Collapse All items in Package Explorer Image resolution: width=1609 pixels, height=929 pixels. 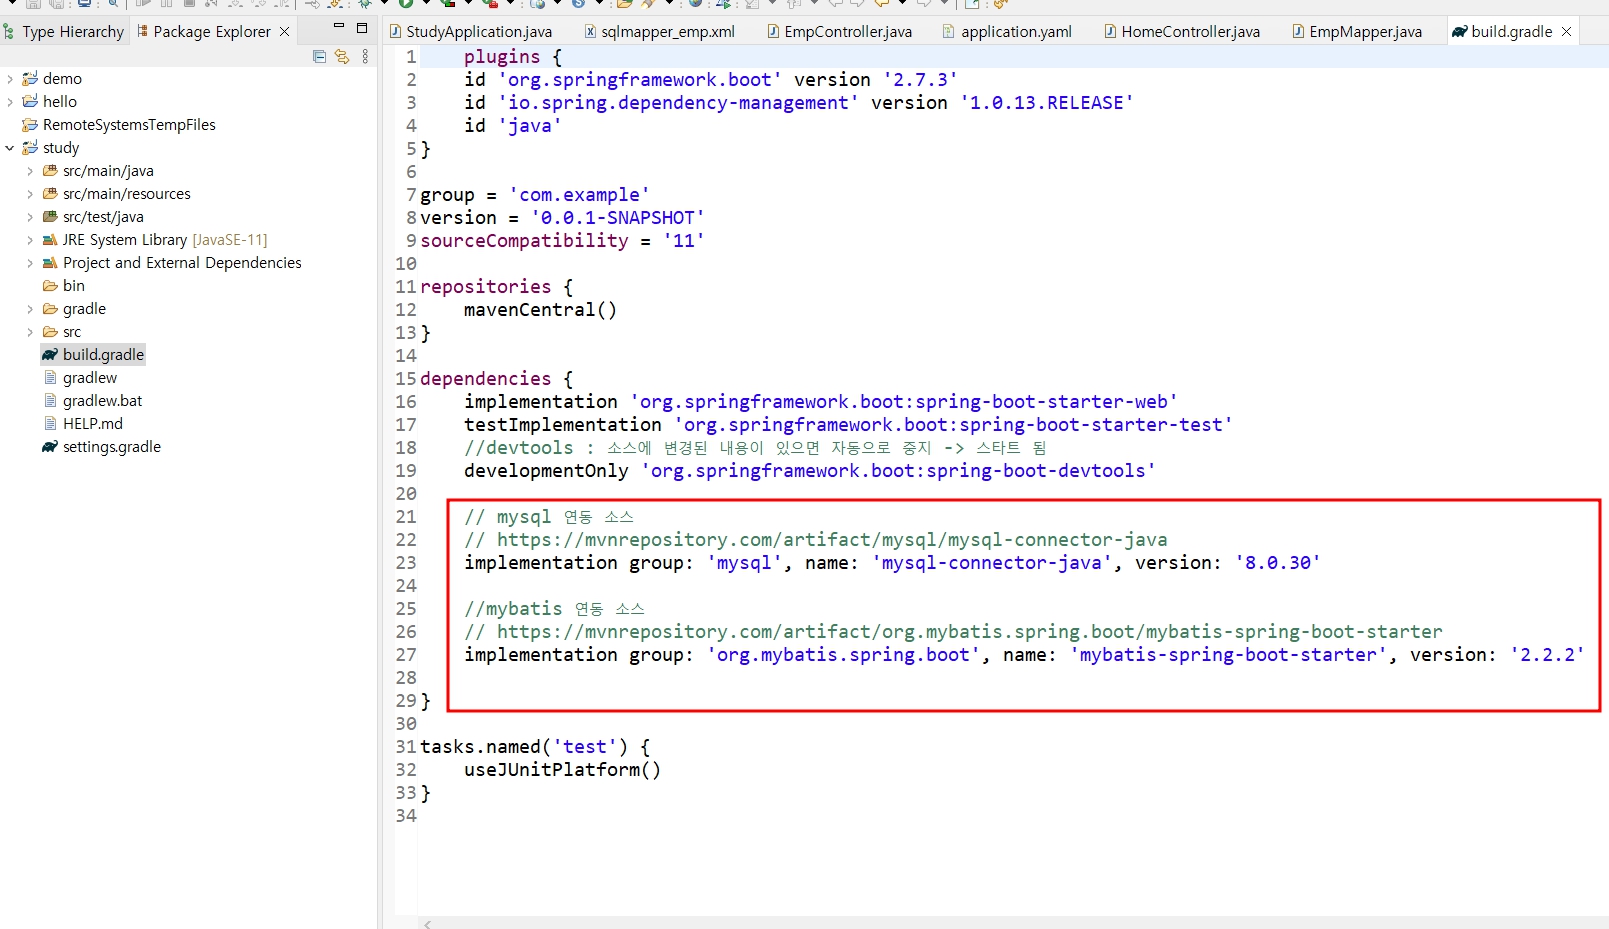[x=319, y=57]
